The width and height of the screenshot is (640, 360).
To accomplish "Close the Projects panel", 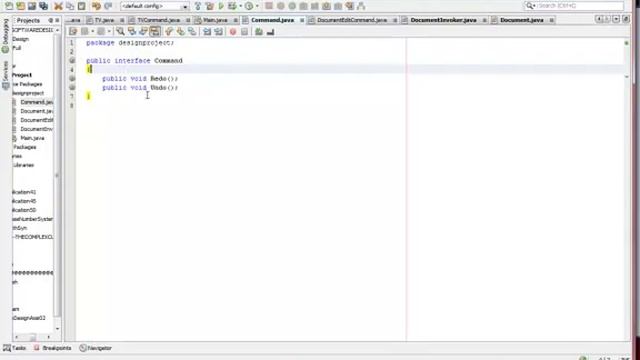I will tap(57, 20).
